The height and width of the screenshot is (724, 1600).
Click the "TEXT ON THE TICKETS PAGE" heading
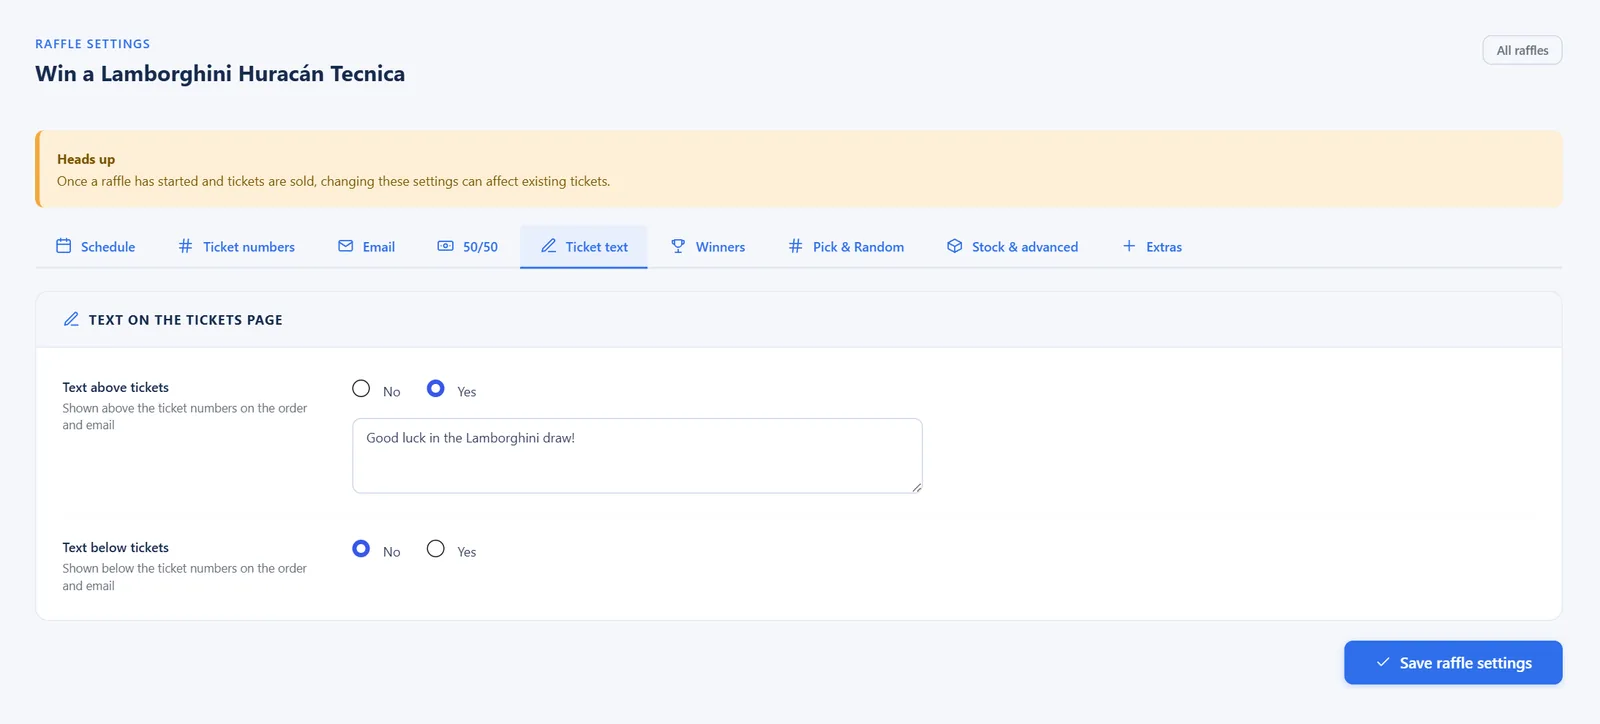pos(186,320)
